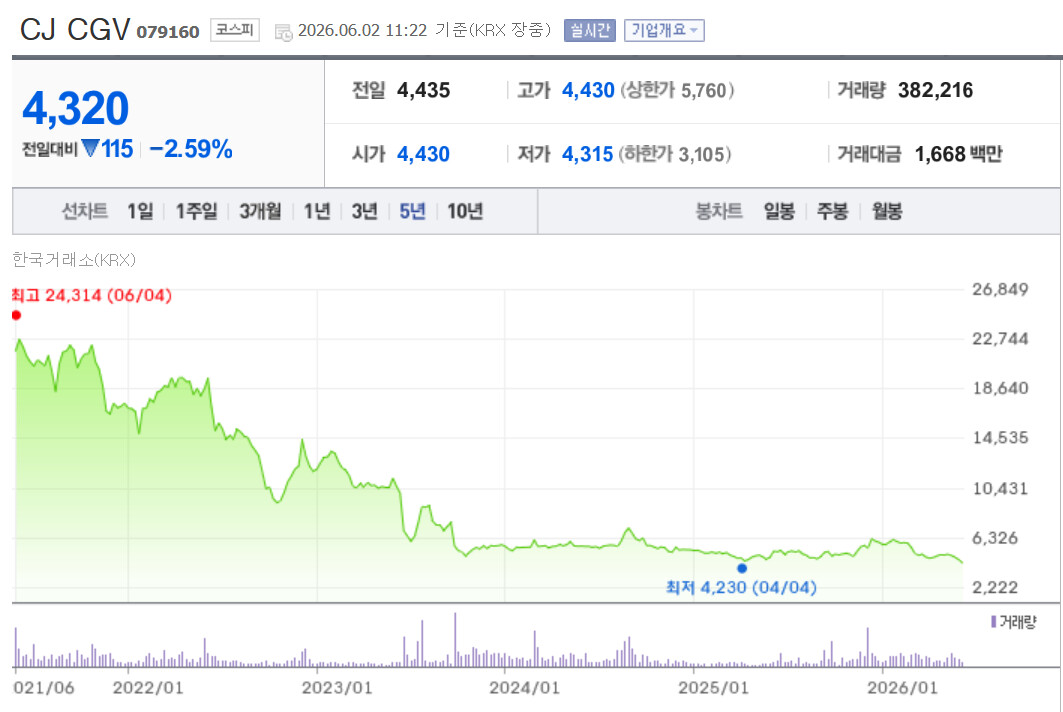This screenshot has width=1063, height=712.
Task: Click the 전일 value 4,435
Action: coord(424,90)
